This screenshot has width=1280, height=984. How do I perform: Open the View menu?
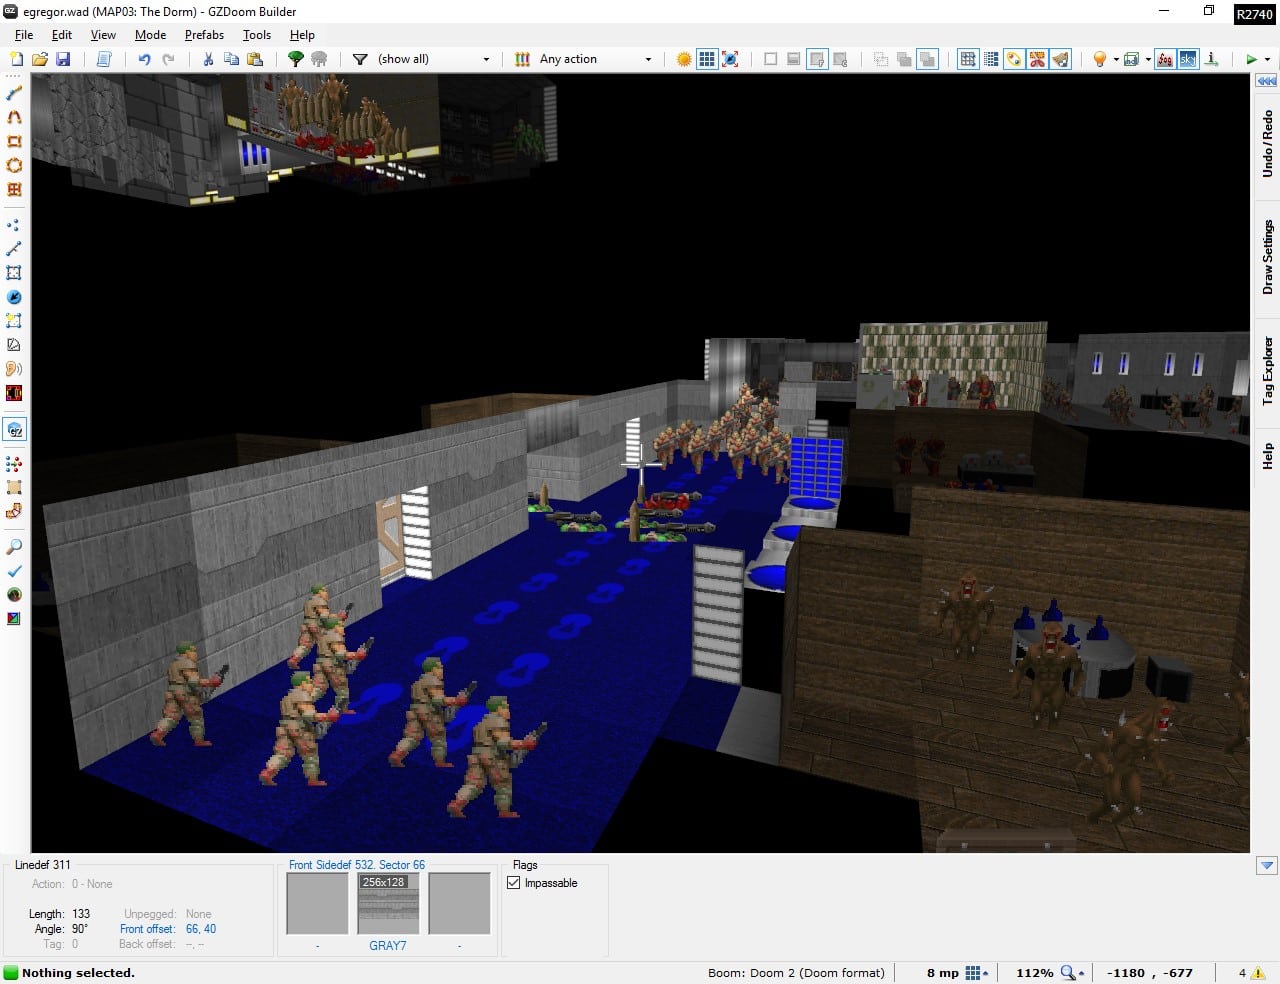tap(103, 34)
